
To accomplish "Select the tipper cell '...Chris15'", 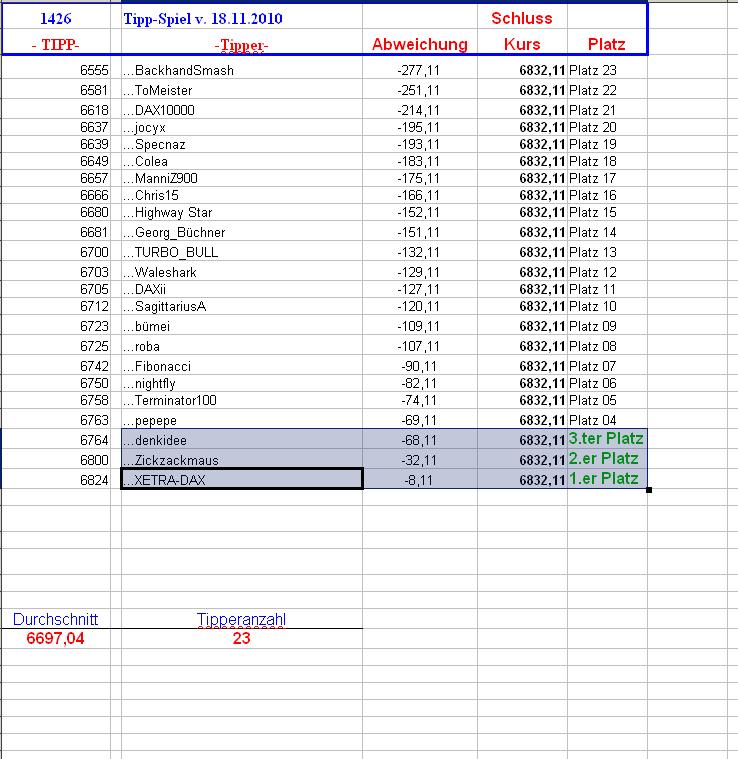I will [241, 195].
